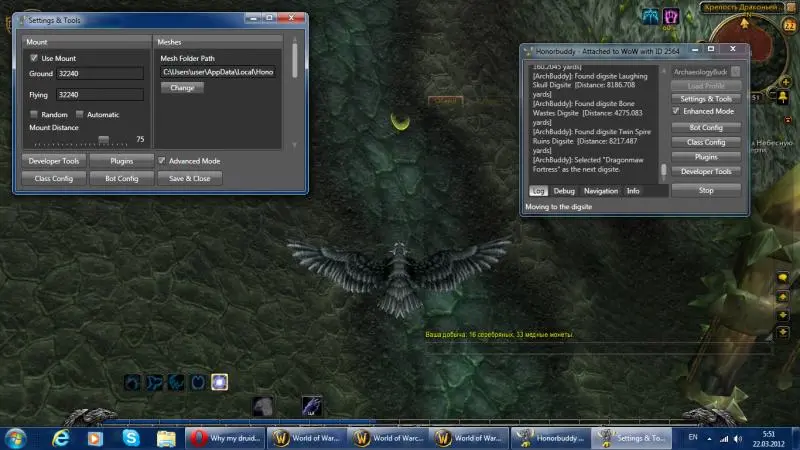Click the chat scroll-down arrow icon
Image resolution: width=800 pixels, height=450 pixels.
783,315
